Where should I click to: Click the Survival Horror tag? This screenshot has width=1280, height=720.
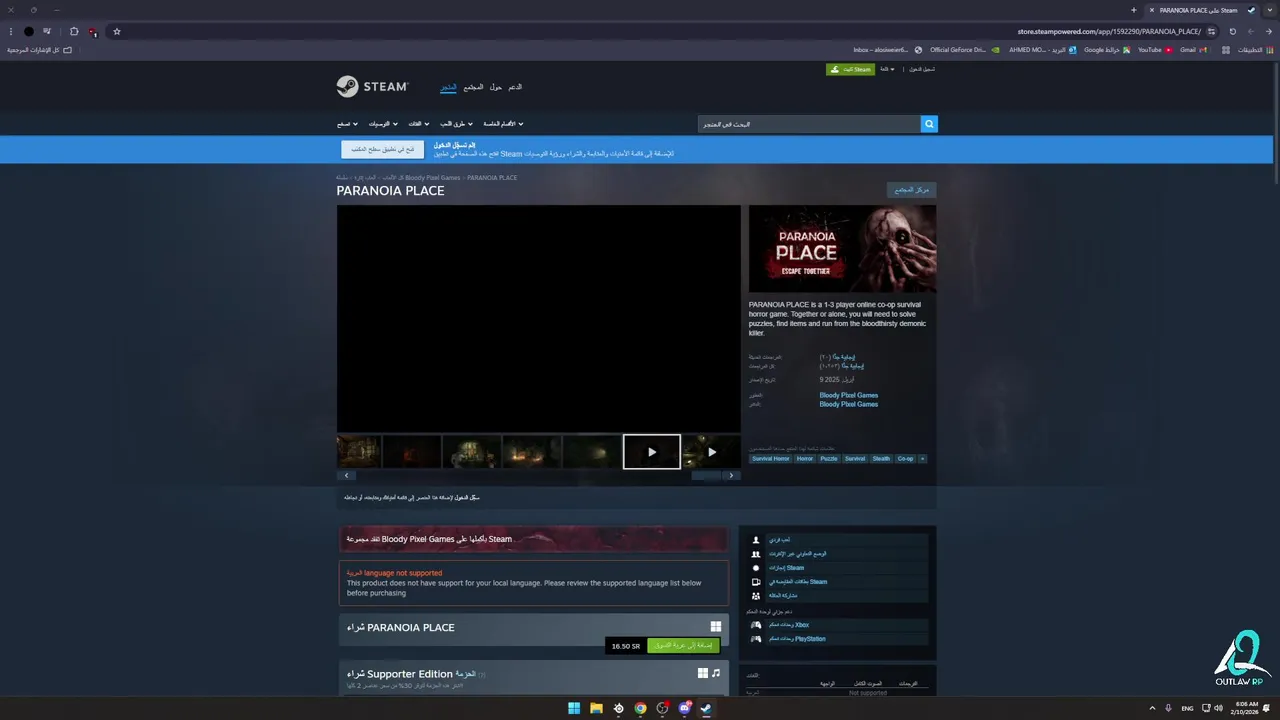(x=771, y=459)
